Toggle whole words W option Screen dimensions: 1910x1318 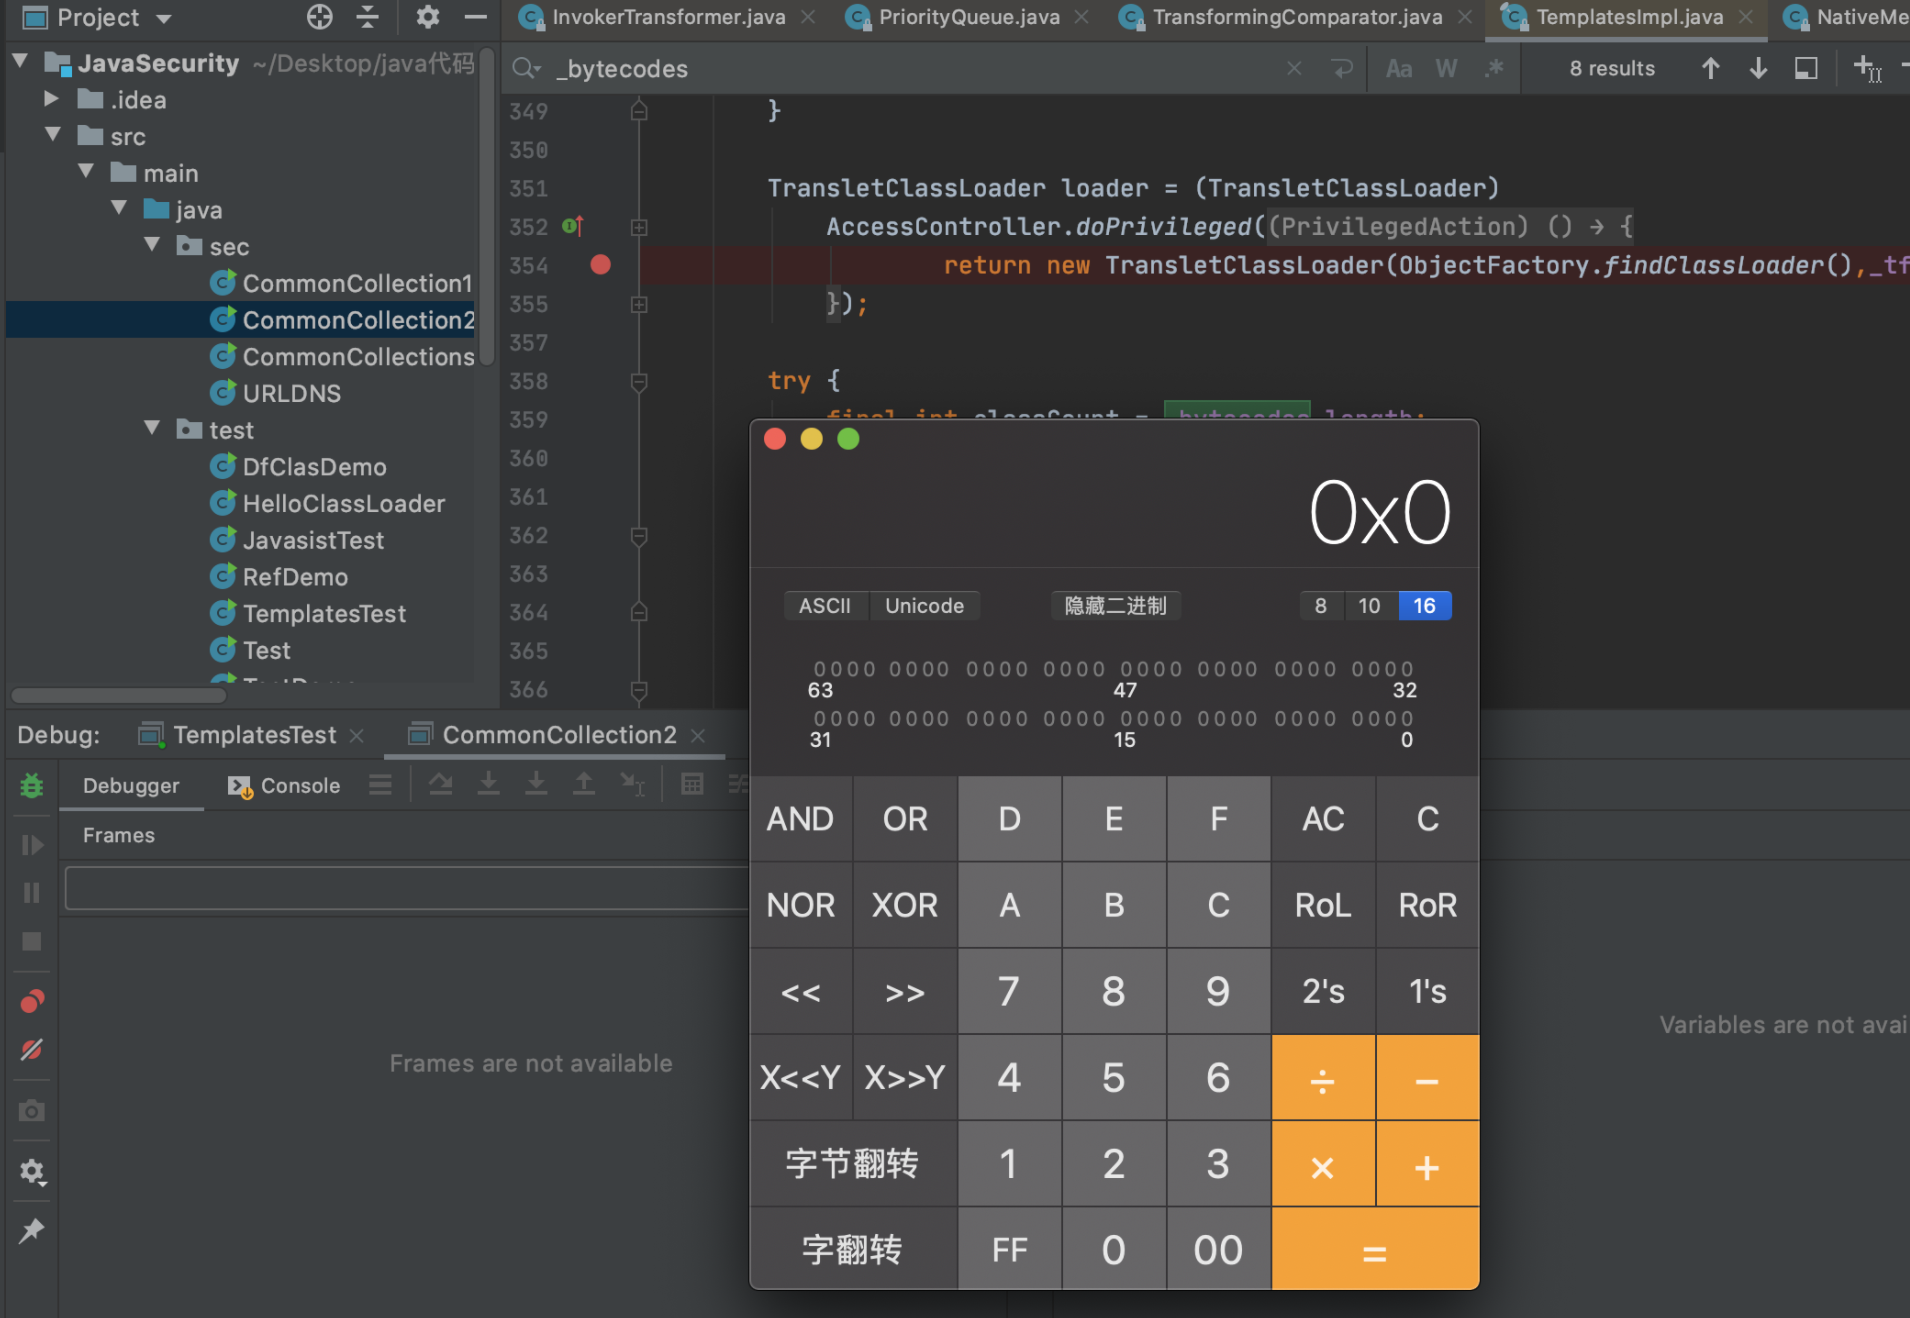click(1446, 68)
